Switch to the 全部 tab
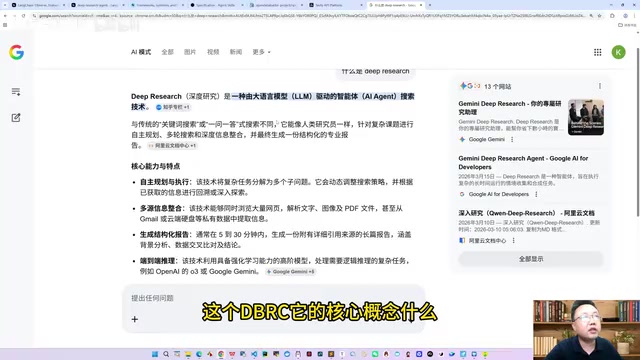The image size is (640, 360). (167, 52)
